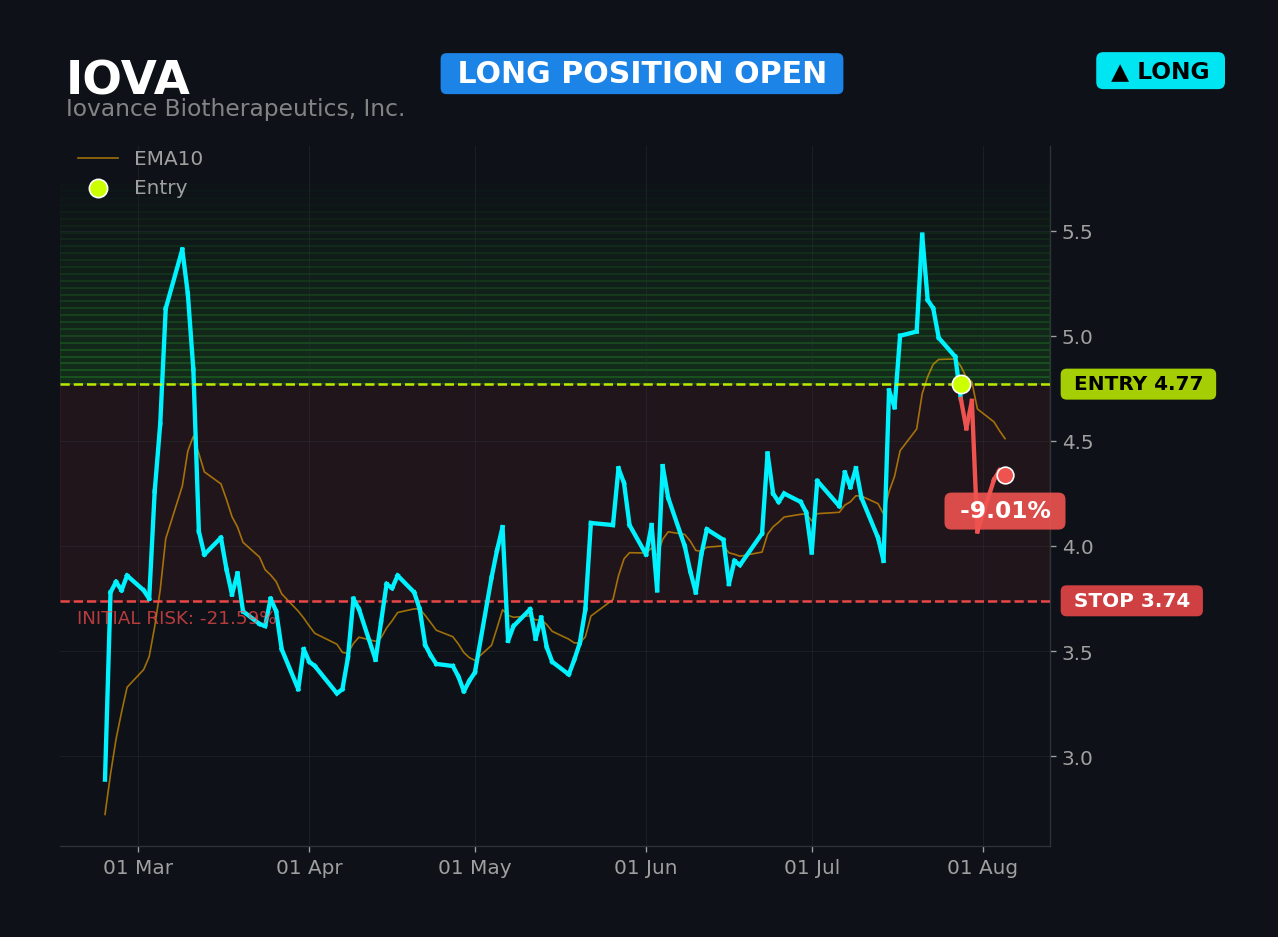The width and height of the screenshot is (1278, 937).
Task: Click the 01 Mar date label
Action: [138, 868]
